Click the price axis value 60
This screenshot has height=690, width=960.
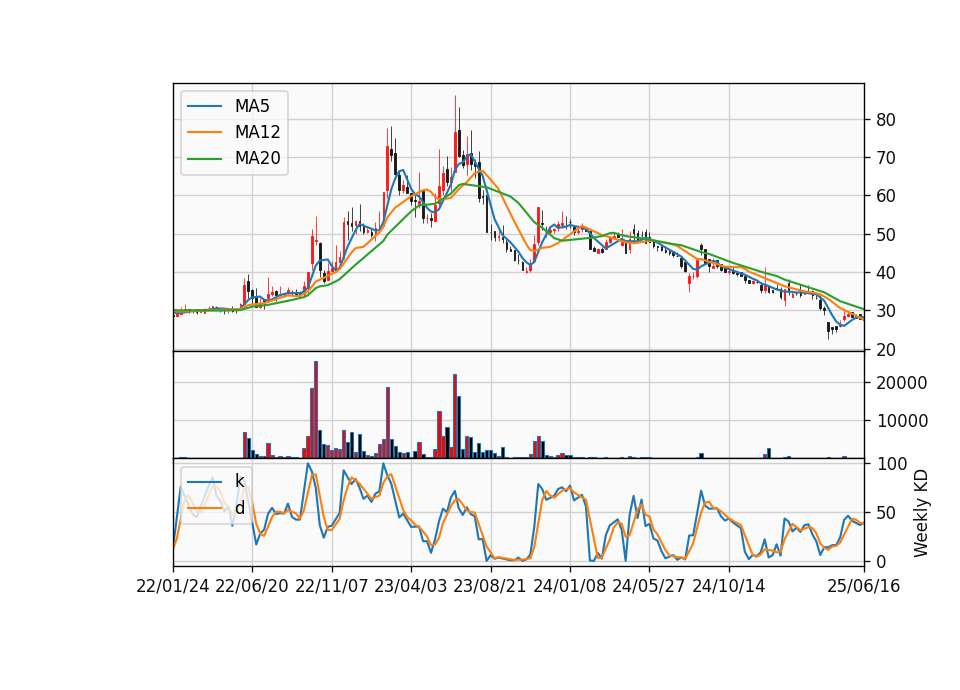coord(886,197)
